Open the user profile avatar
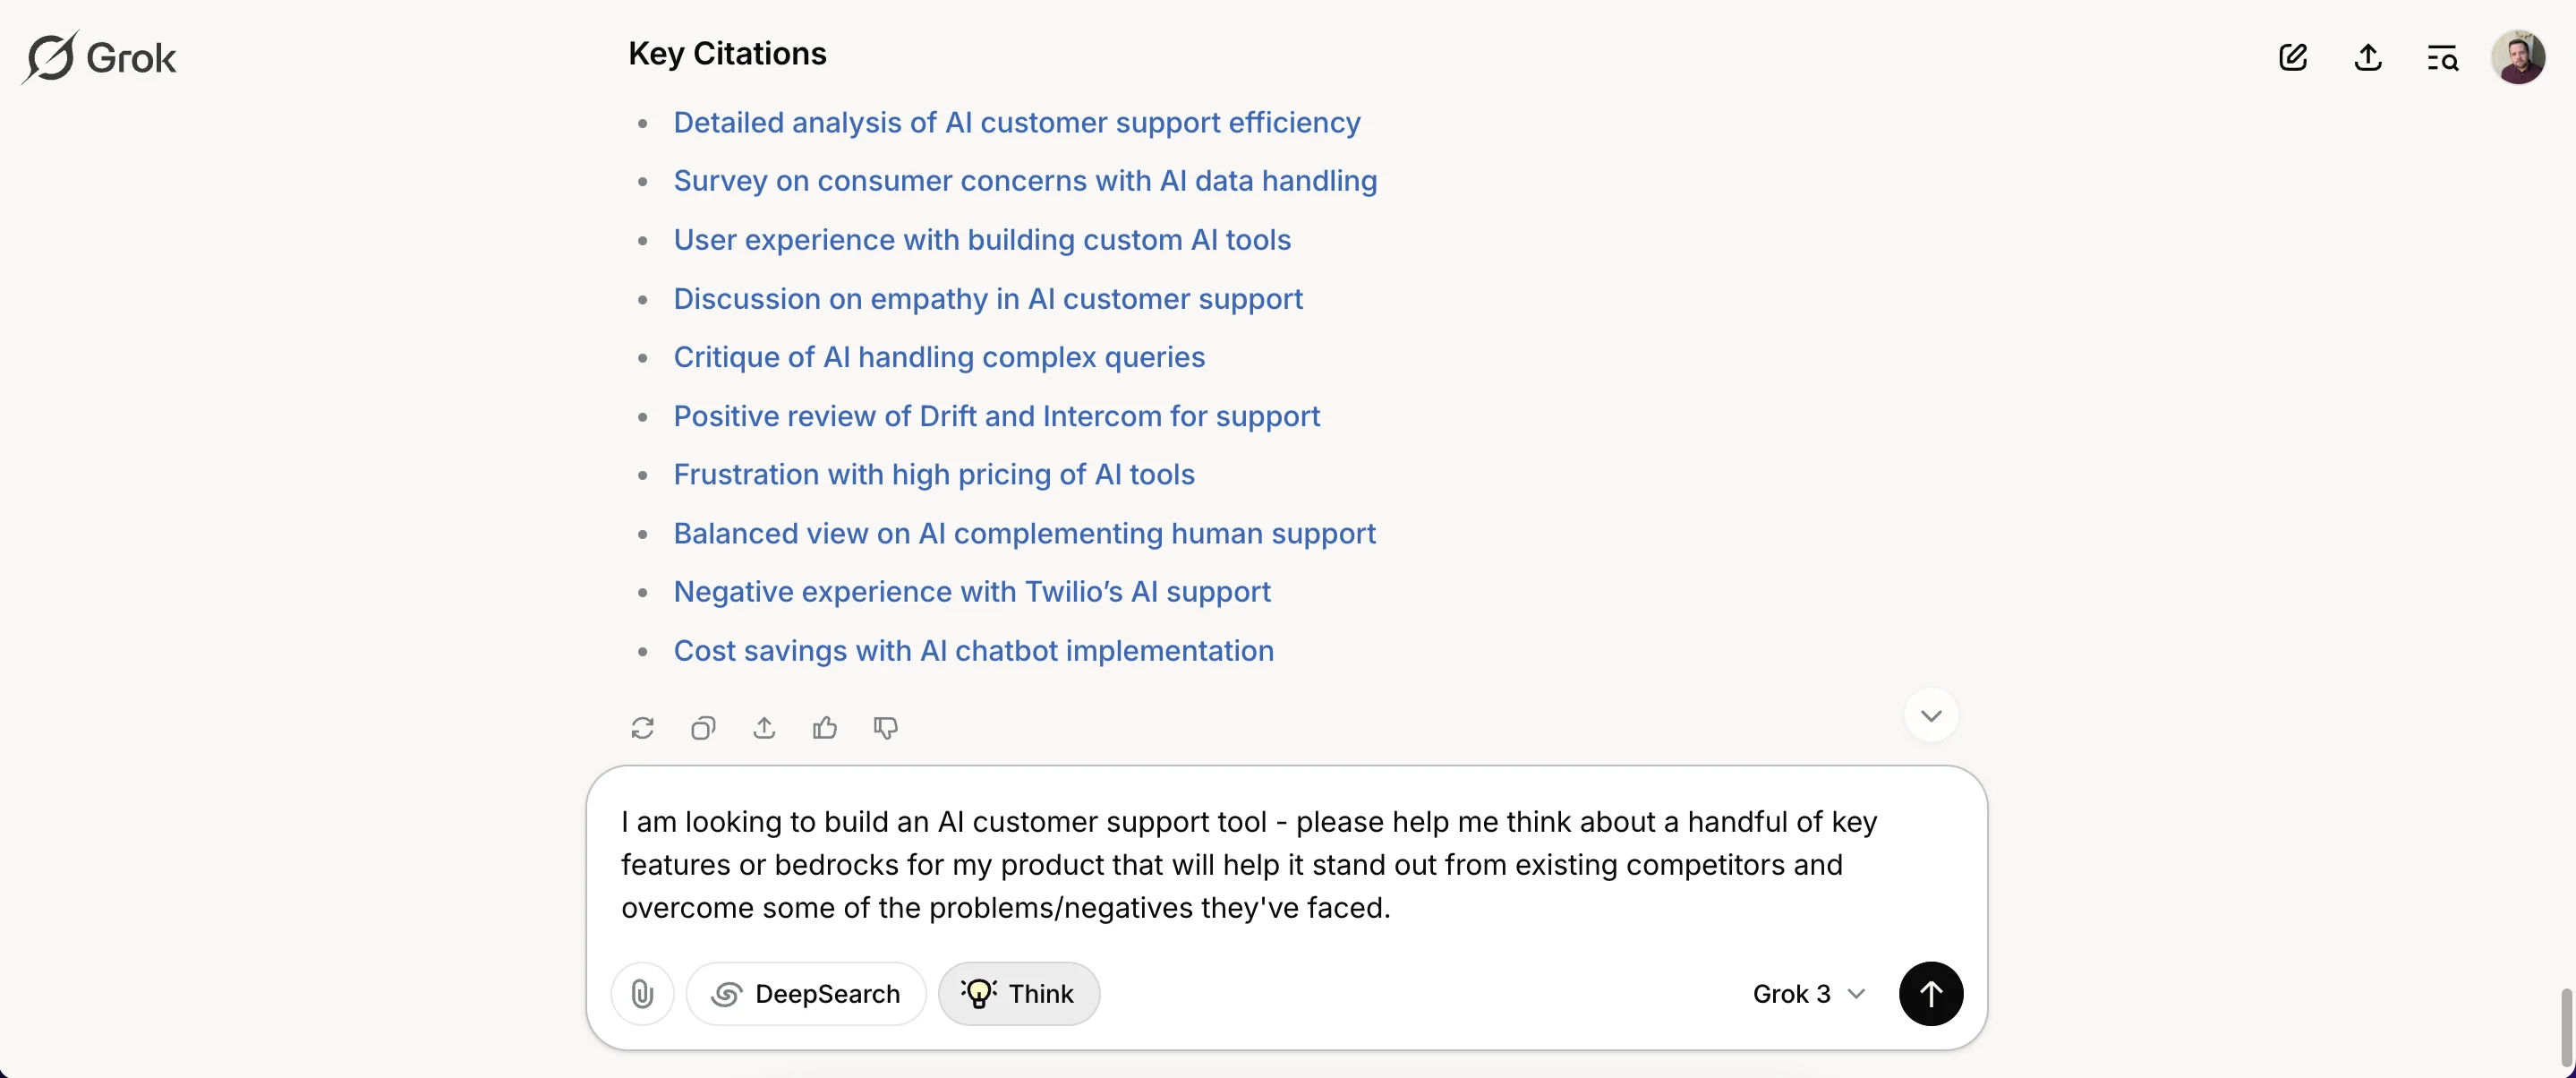 click(2517, 57)
